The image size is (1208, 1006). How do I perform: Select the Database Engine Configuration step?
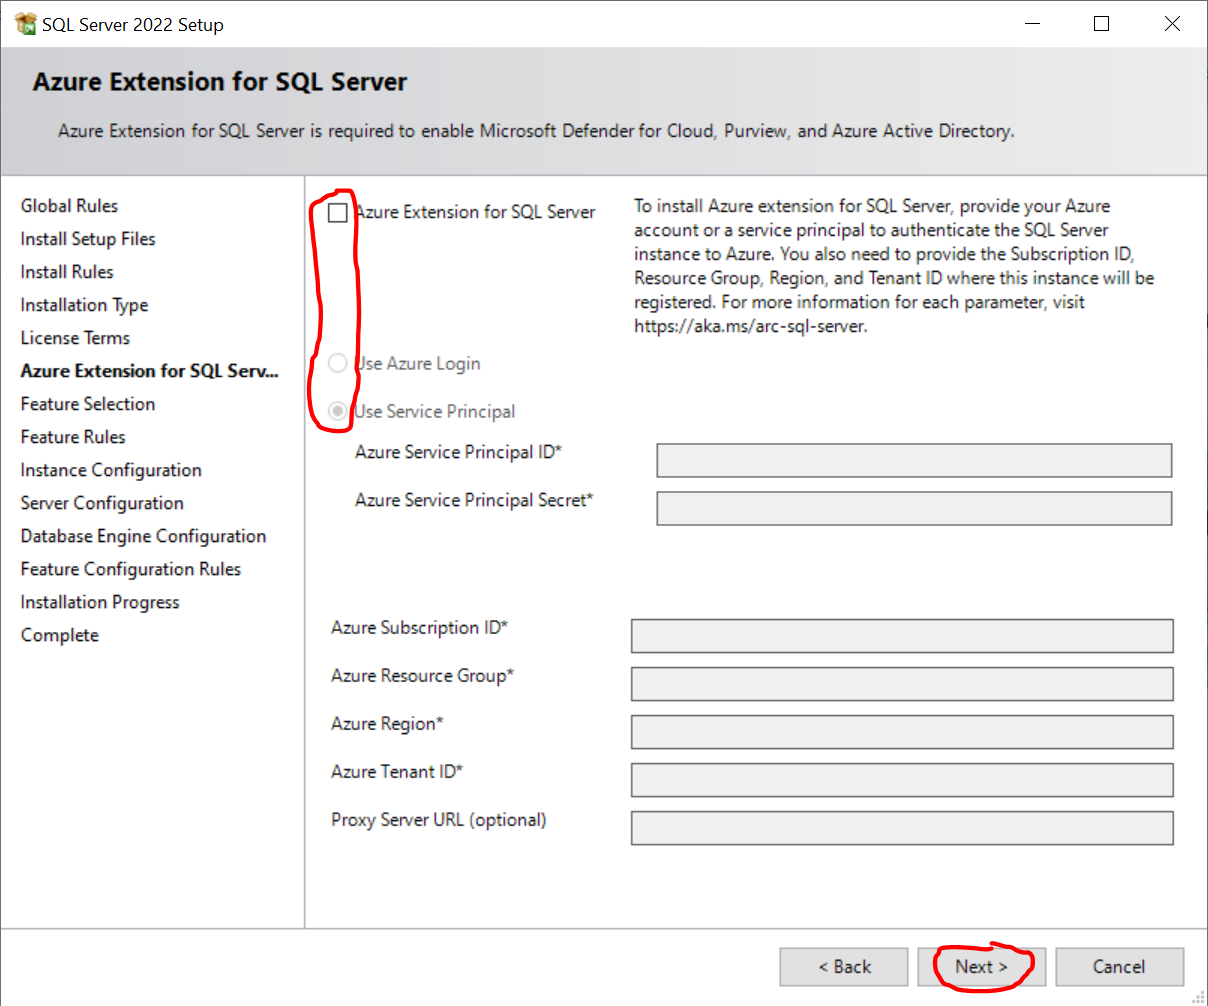tap(143, 536)
